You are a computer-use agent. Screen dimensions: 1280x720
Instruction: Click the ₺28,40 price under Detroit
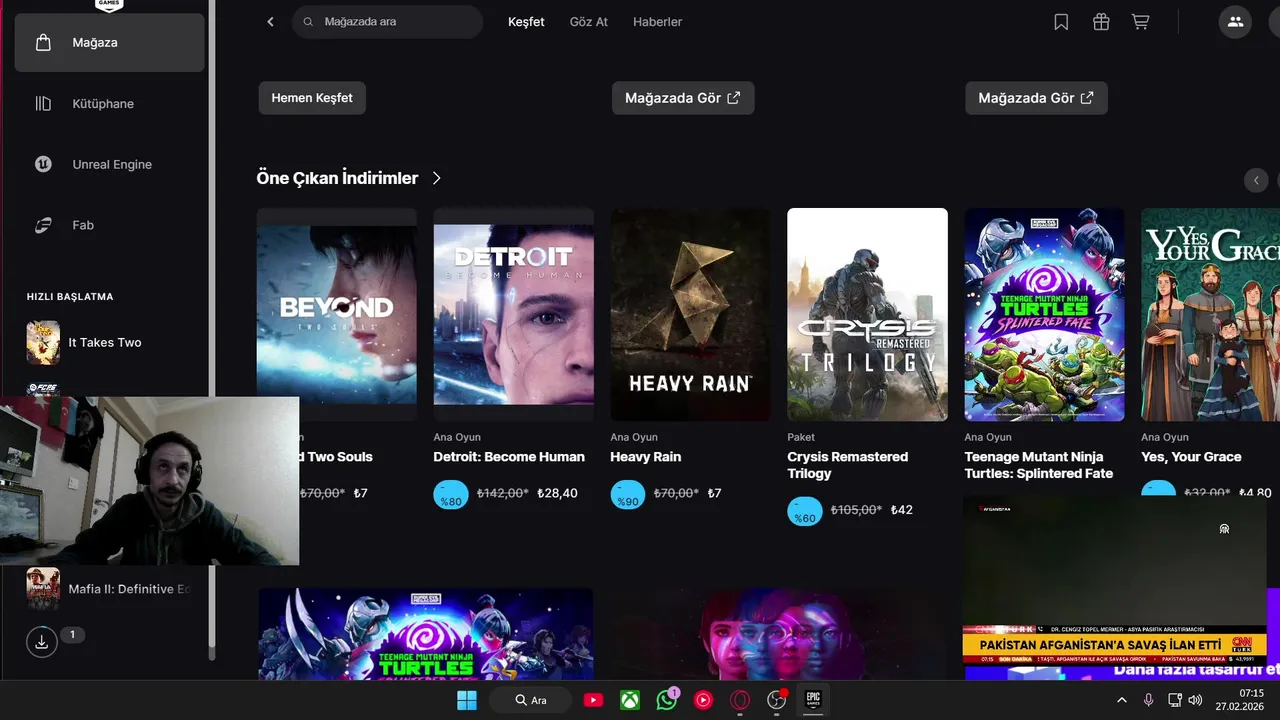(557, 493)
